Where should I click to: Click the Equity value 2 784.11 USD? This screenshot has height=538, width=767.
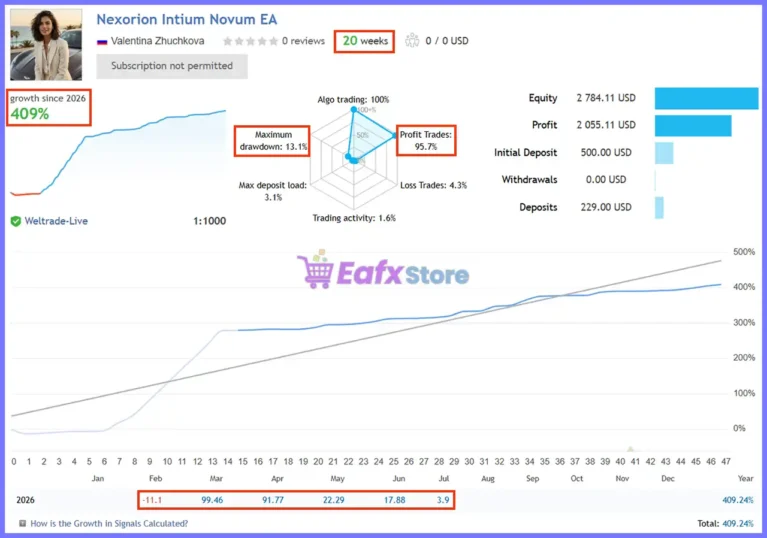pyautogui.click(x=606, y=98)
